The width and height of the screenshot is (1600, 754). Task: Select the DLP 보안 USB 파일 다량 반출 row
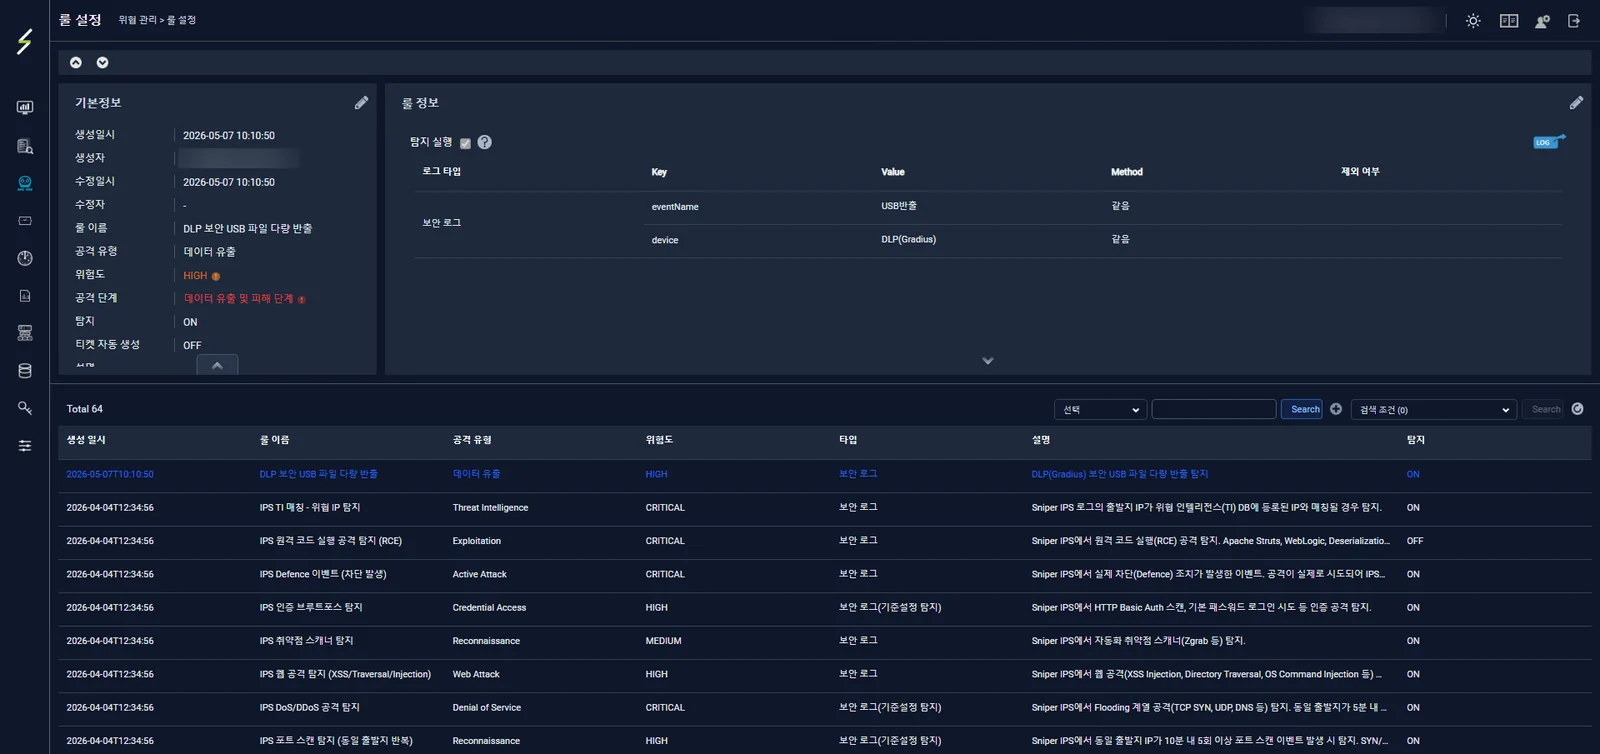pyautogui.click(x=824, y=475)
